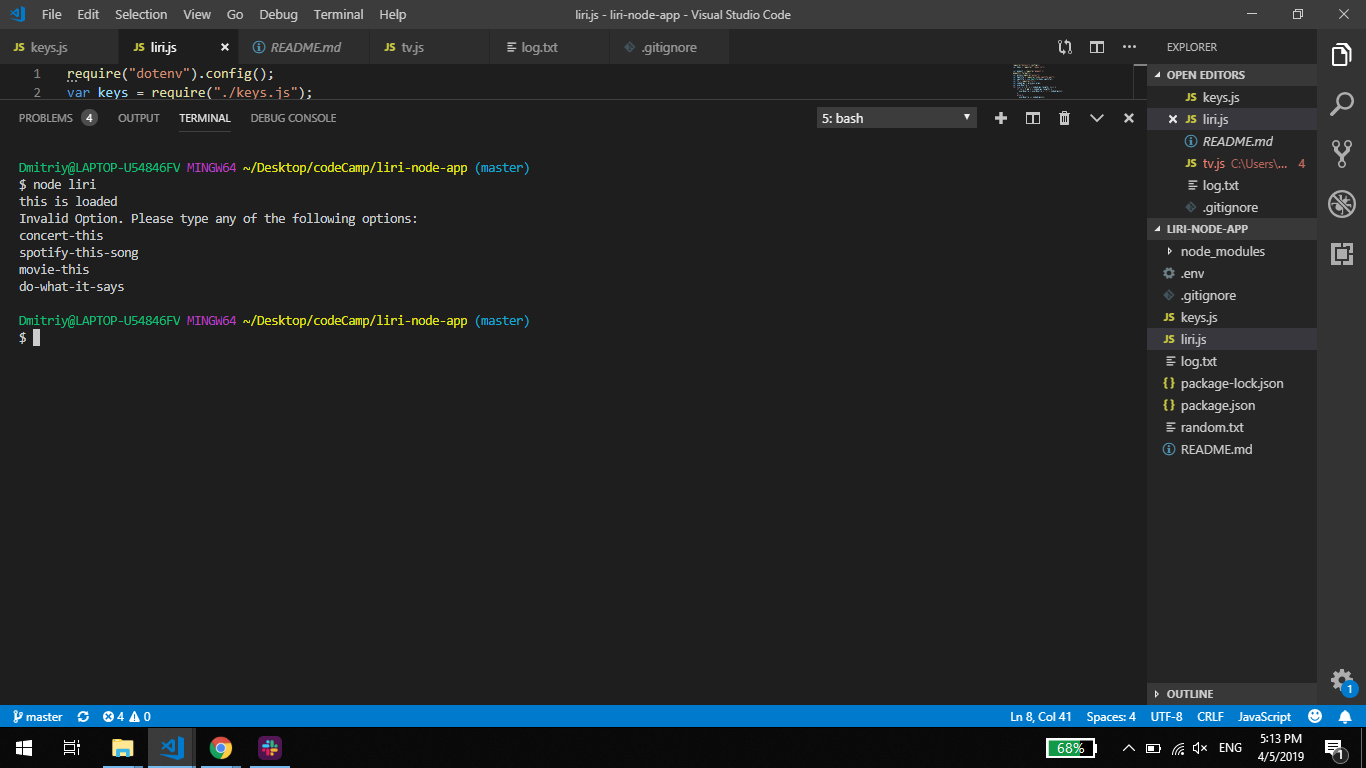Expand the OUTLINE section
The height and width of the screenshot is (768, 1366).
click(x=1231, y=694)
